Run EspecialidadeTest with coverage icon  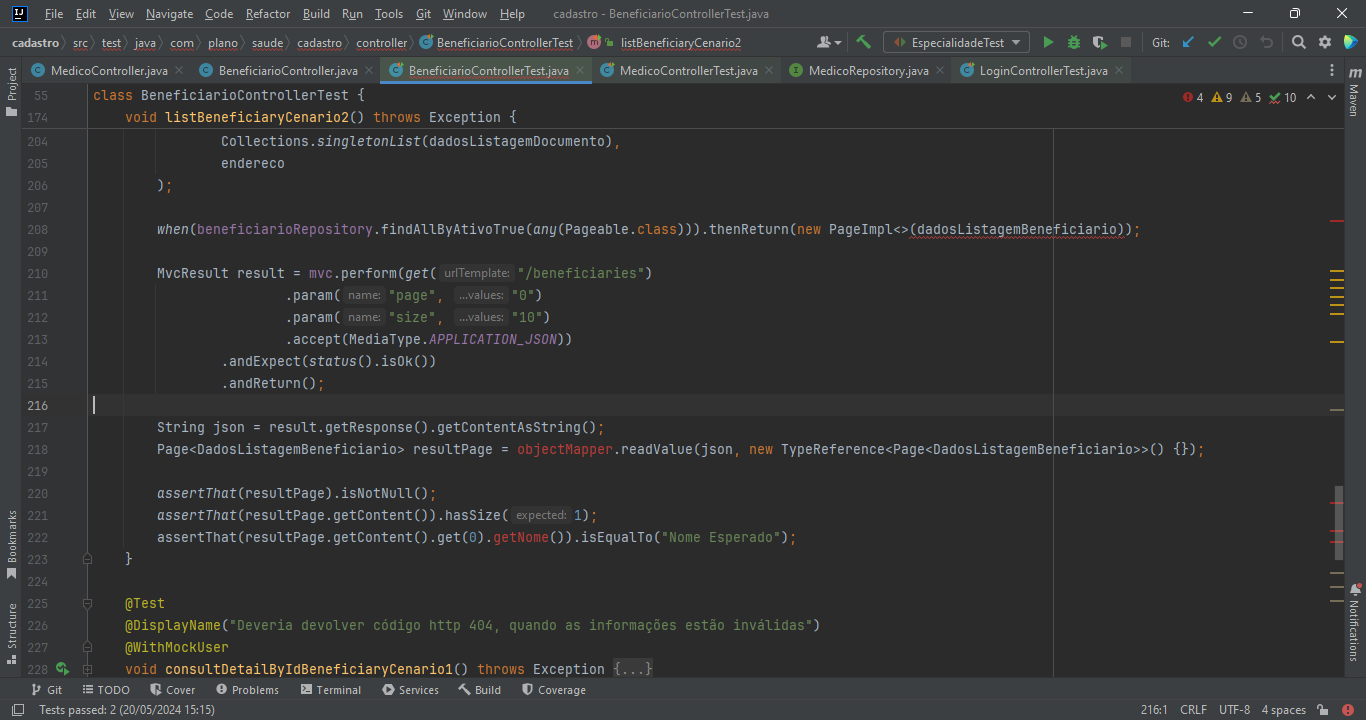pos(1100,43)
